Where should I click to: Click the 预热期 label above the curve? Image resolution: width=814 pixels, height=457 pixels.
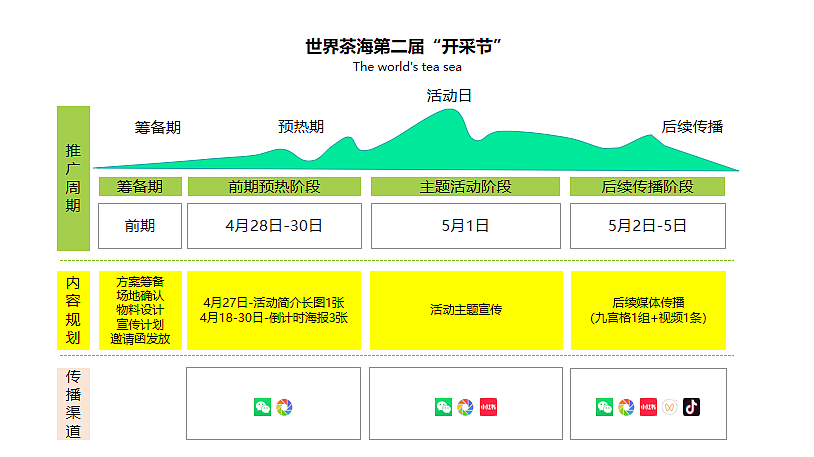point(301,126)
